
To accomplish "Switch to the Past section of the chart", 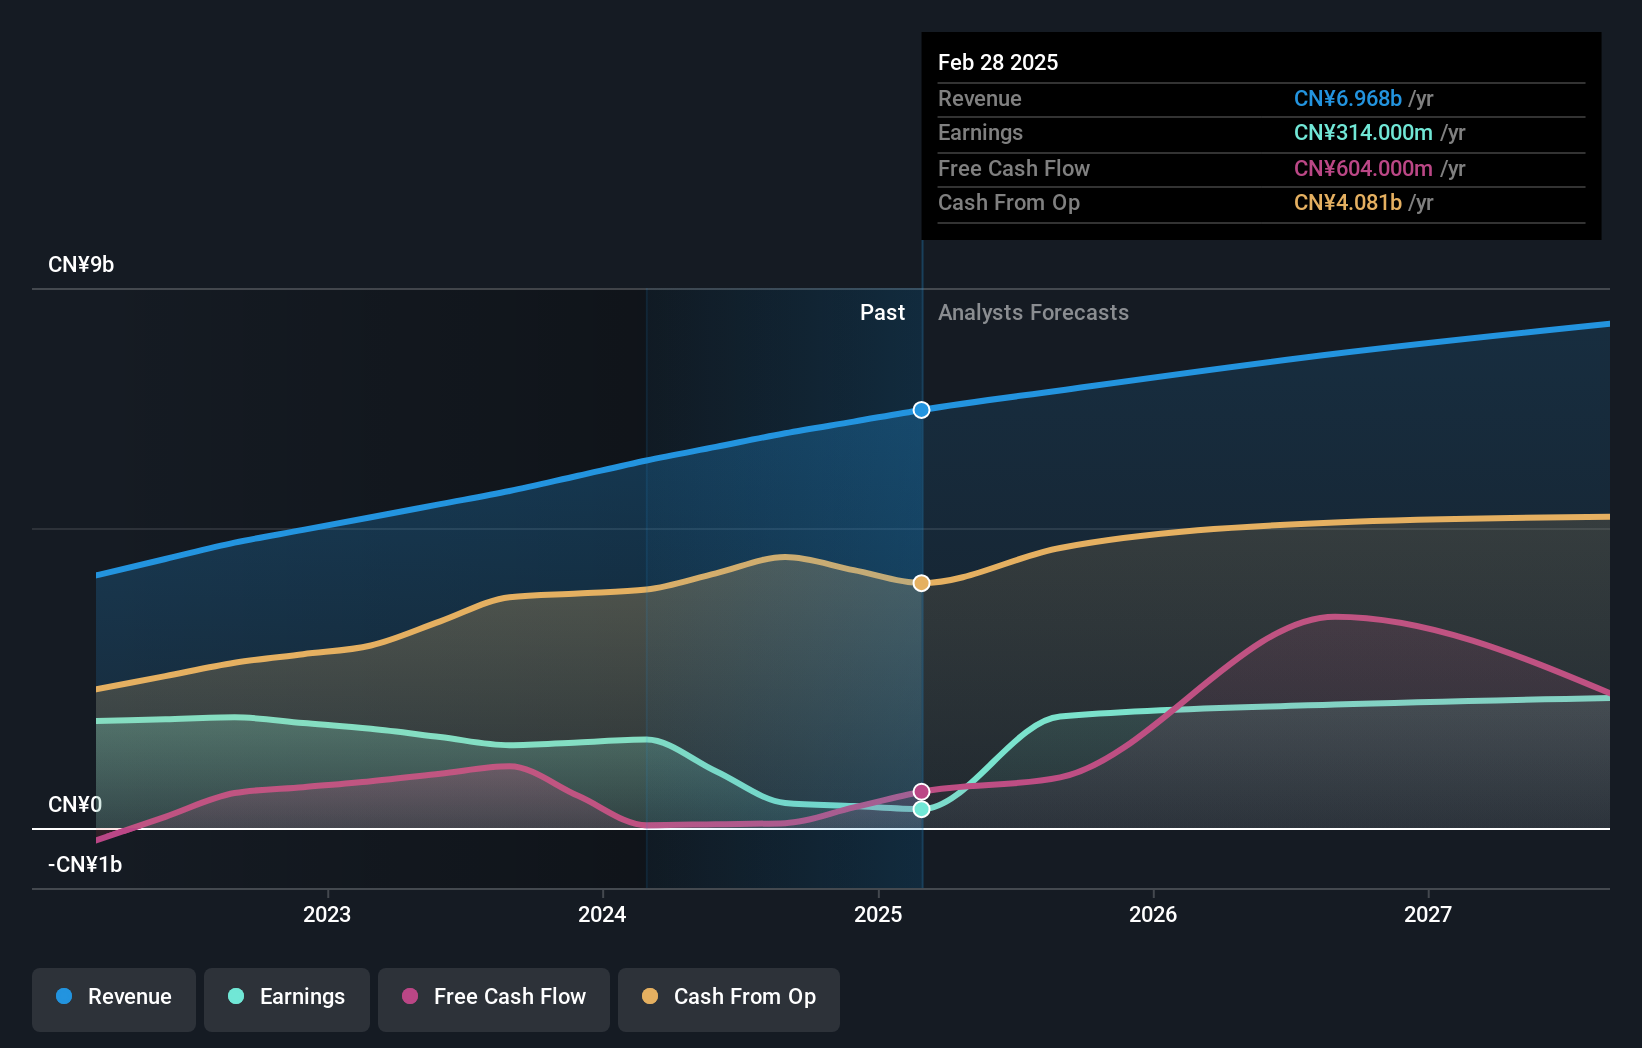I will (882, 312).
